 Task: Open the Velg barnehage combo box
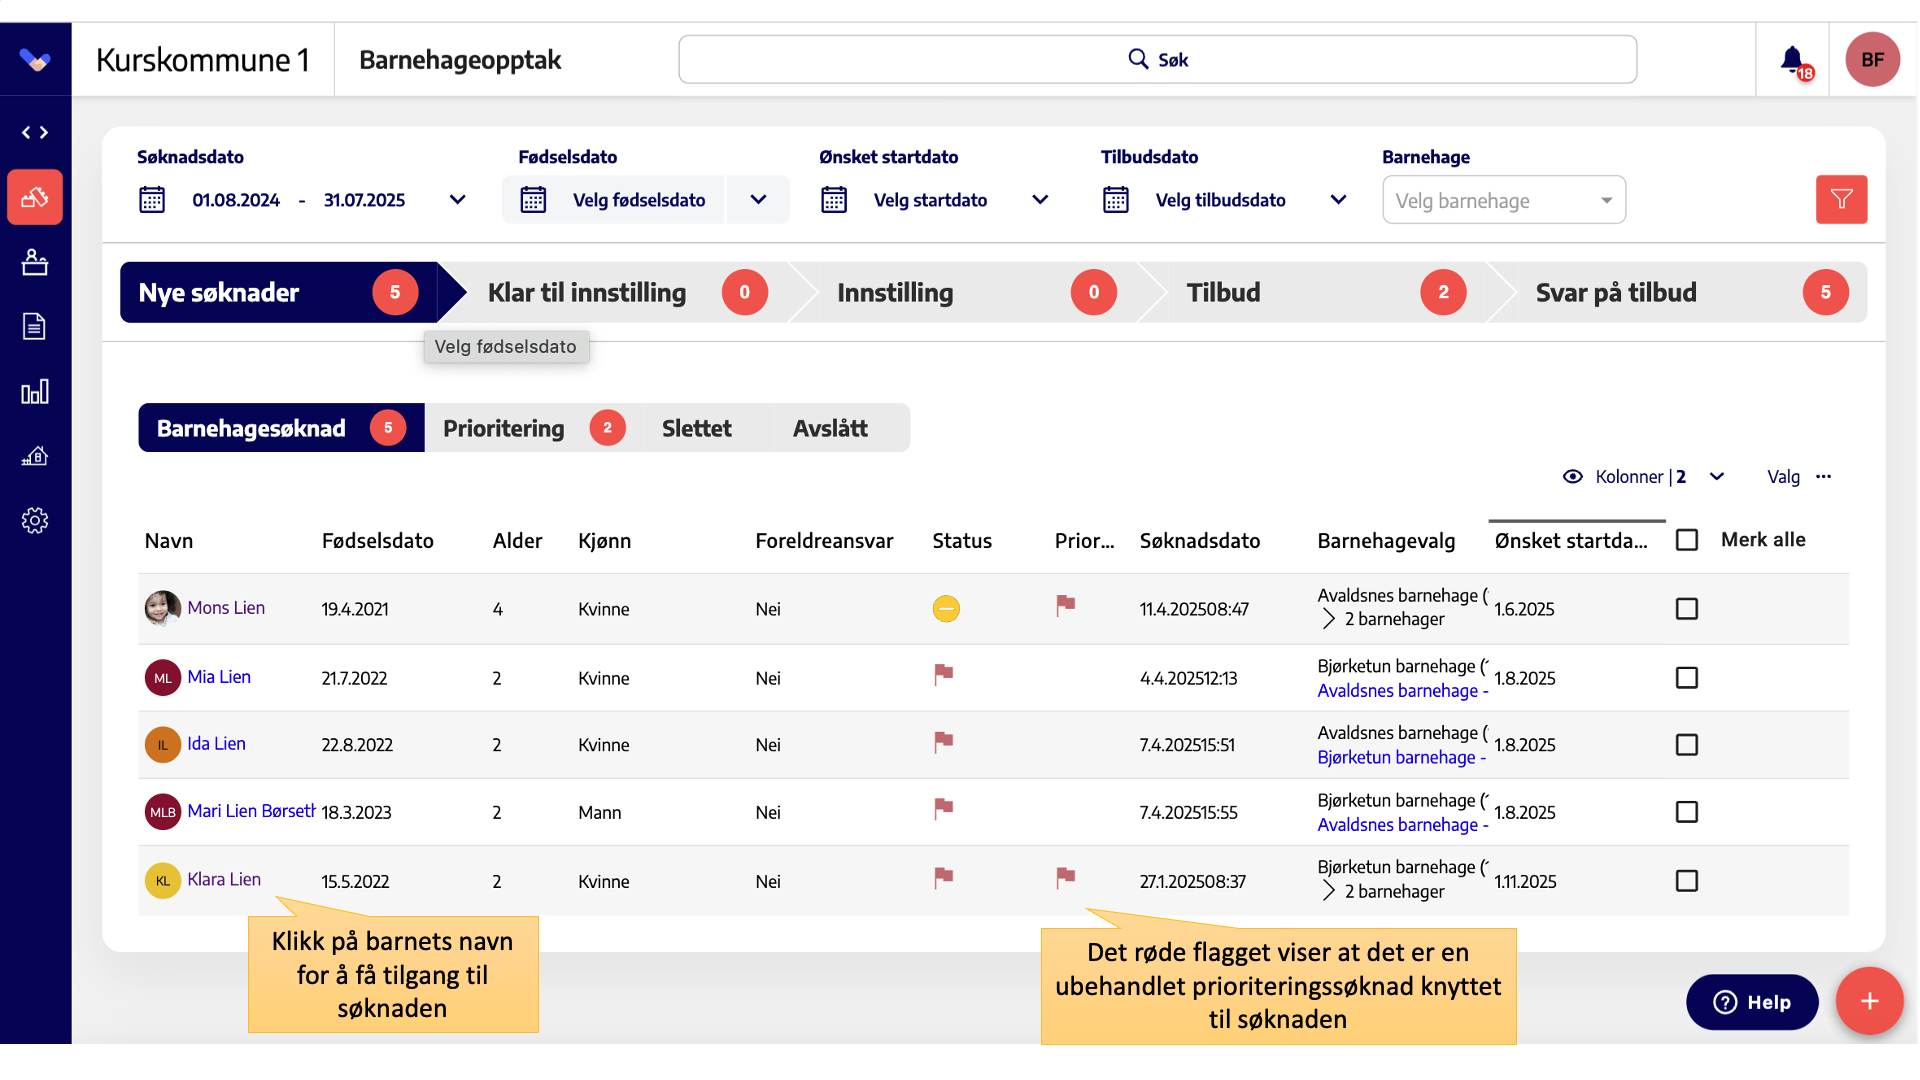pos(1504,200)
